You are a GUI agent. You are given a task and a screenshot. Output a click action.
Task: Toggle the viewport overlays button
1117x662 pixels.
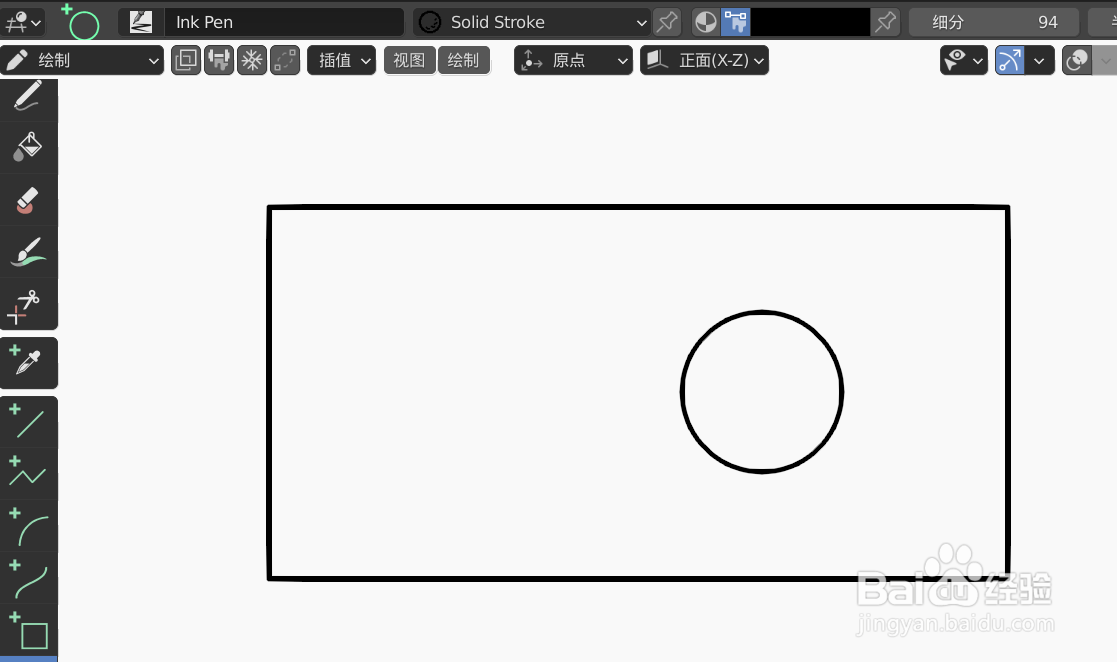(1076, 61)
